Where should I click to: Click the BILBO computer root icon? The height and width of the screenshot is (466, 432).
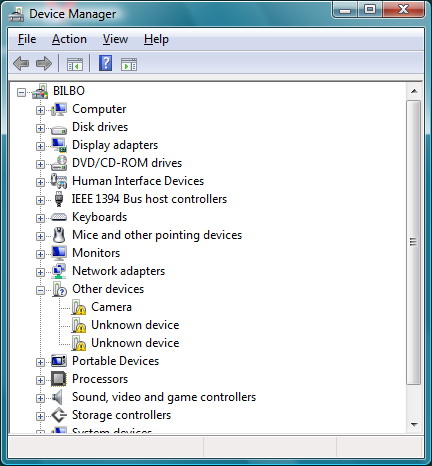click(40, 91)
